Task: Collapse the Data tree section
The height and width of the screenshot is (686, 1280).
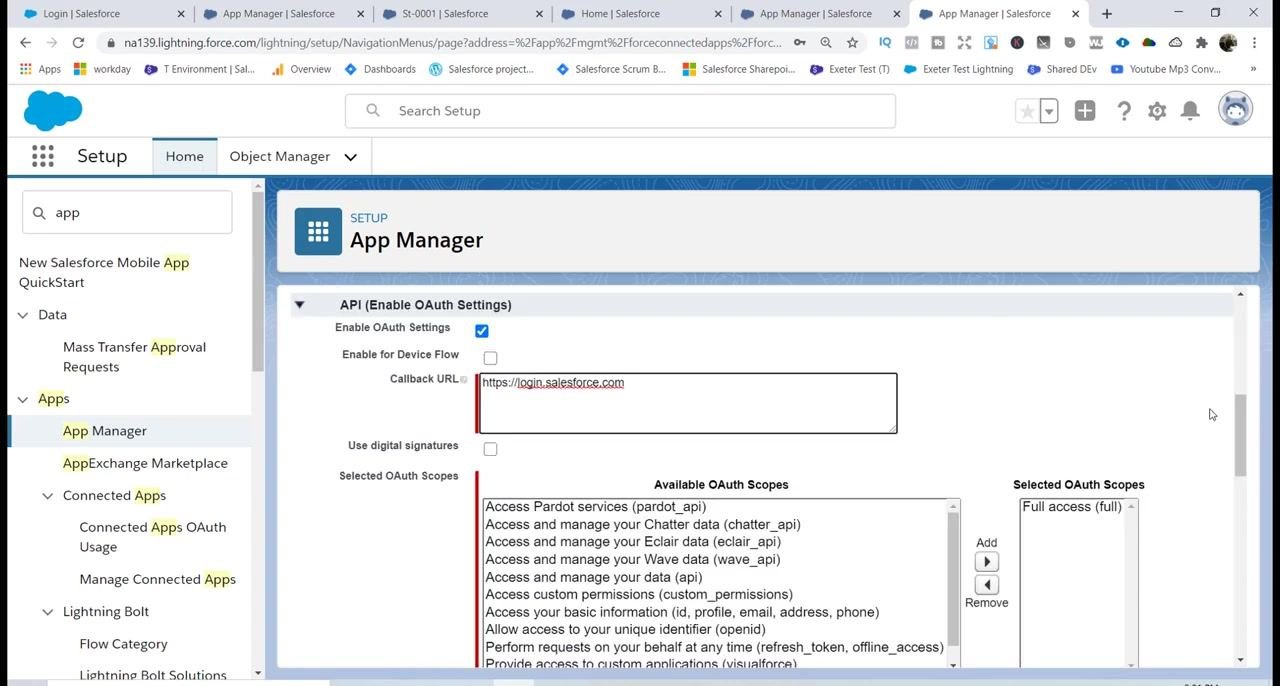Action: 24,315
